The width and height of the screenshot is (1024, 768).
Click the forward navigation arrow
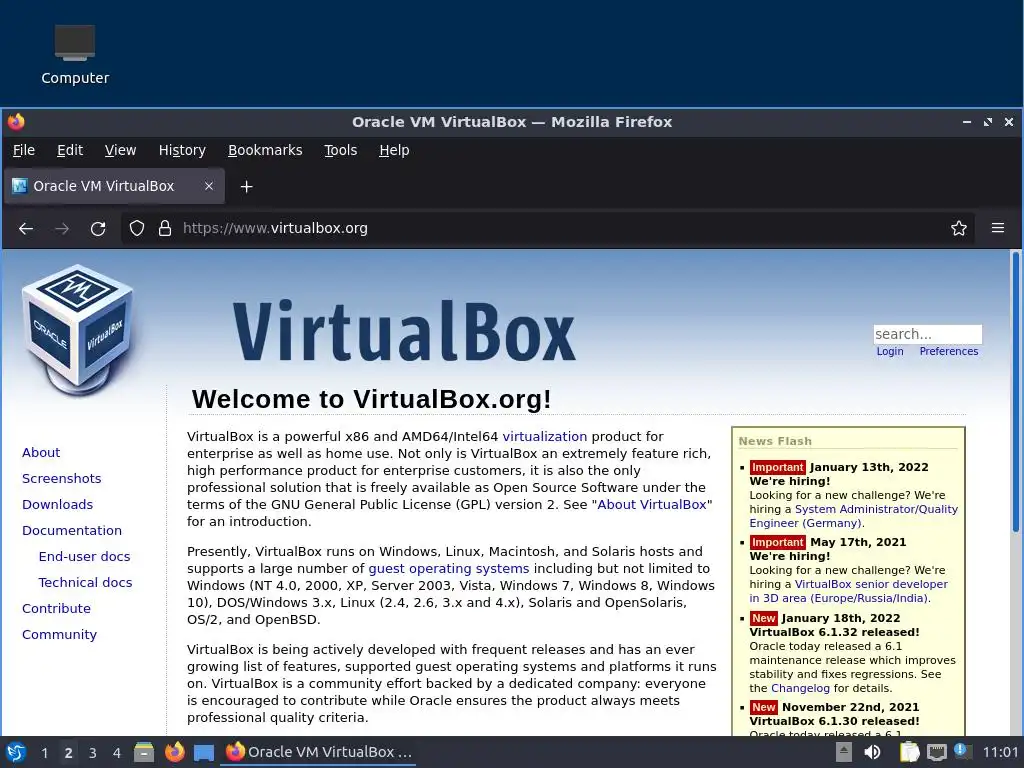click(62, 229)
